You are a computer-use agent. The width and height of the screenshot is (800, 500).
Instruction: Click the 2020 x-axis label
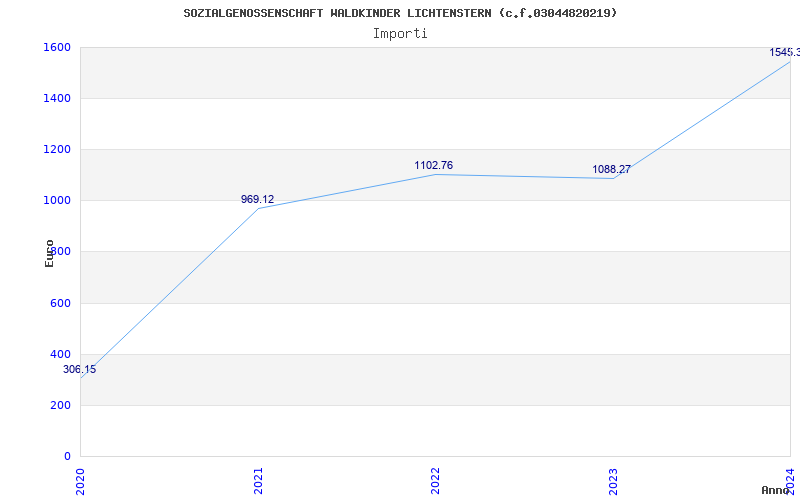pos(80,481)
